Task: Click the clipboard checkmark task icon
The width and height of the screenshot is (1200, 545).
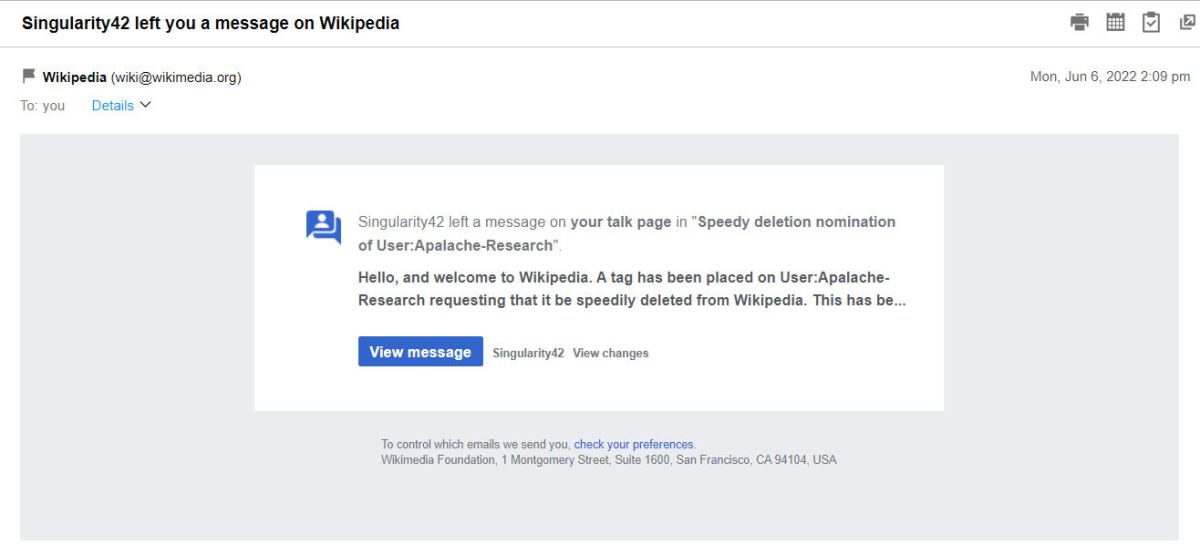Action: coord(1151,22)
